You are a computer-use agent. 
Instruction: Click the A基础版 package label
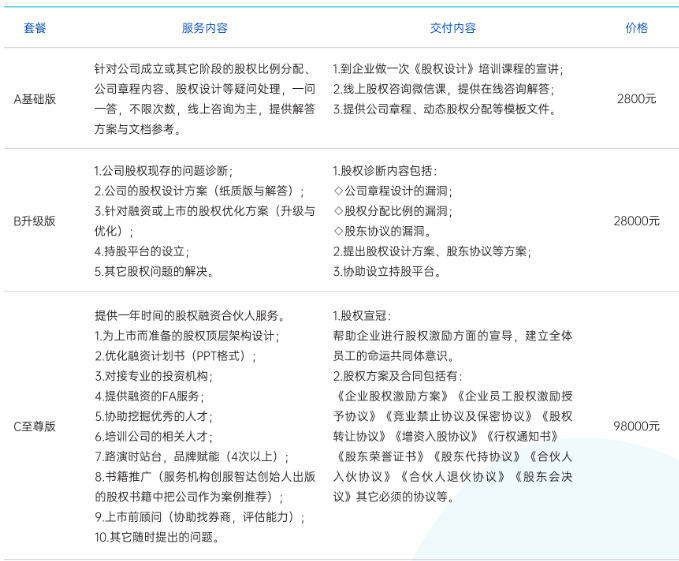click(35, 99)
